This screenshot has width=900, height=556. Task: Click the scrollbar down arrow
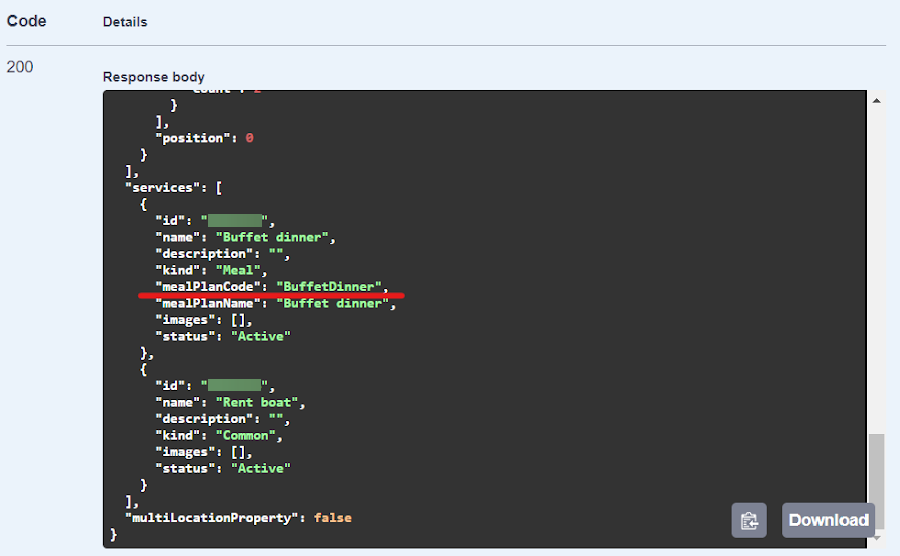pos(876,538)
